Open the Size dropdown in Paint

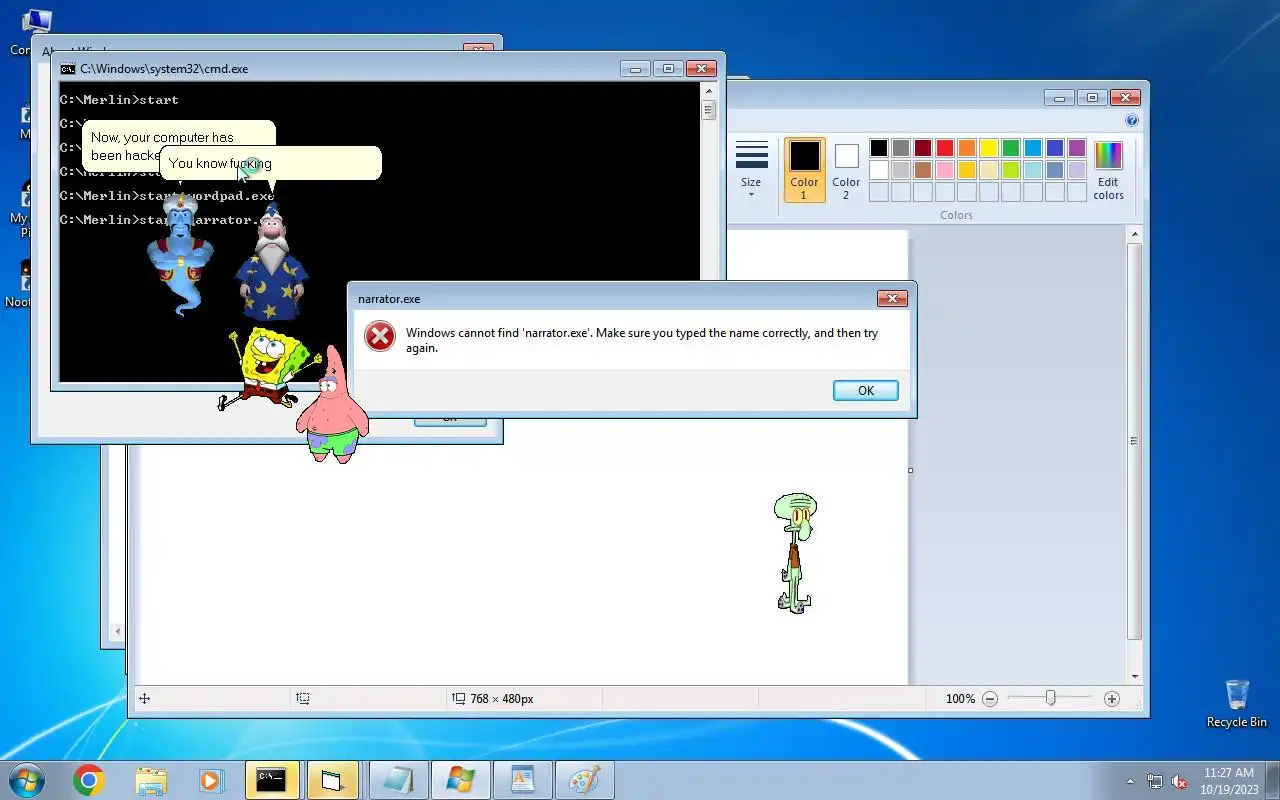click(751, 170)
